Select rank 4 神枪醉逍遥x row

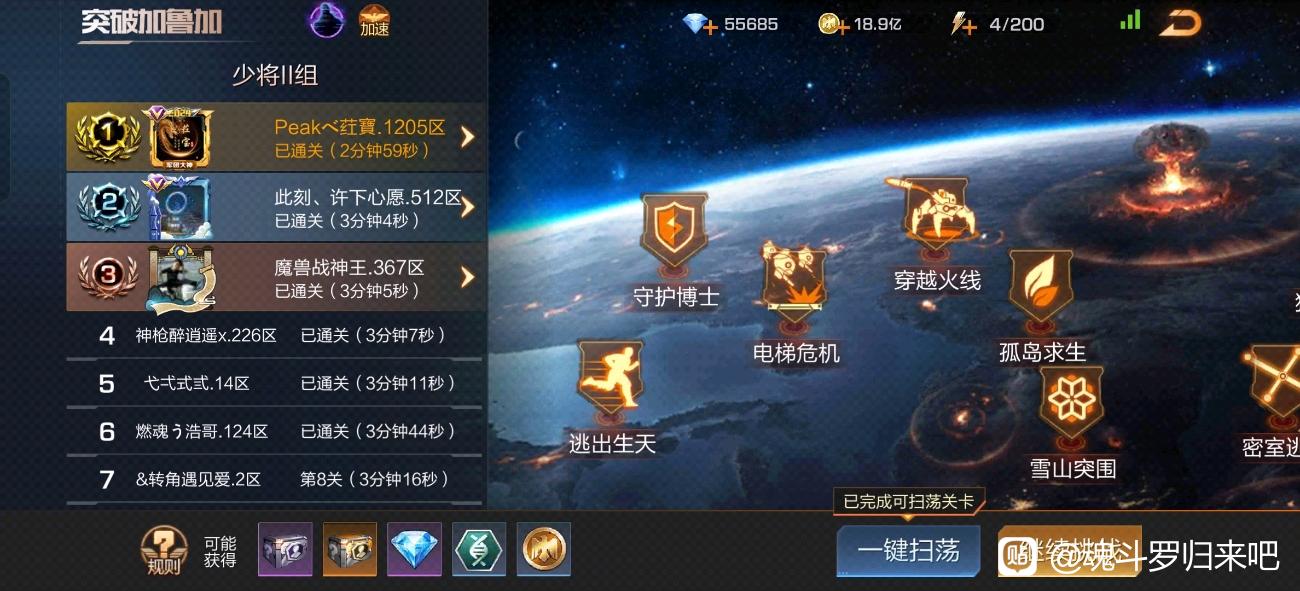[274, 335]
